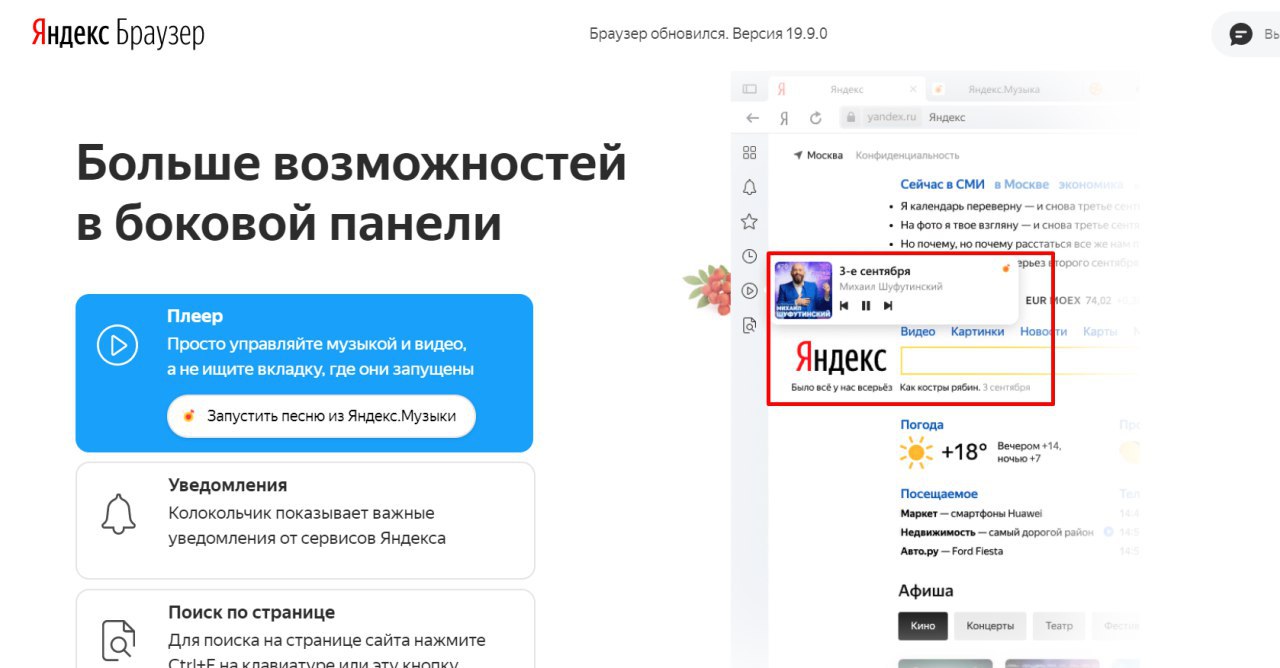
Task: Click the yandex.ru address bar
Action: click(x=990, y=117)
